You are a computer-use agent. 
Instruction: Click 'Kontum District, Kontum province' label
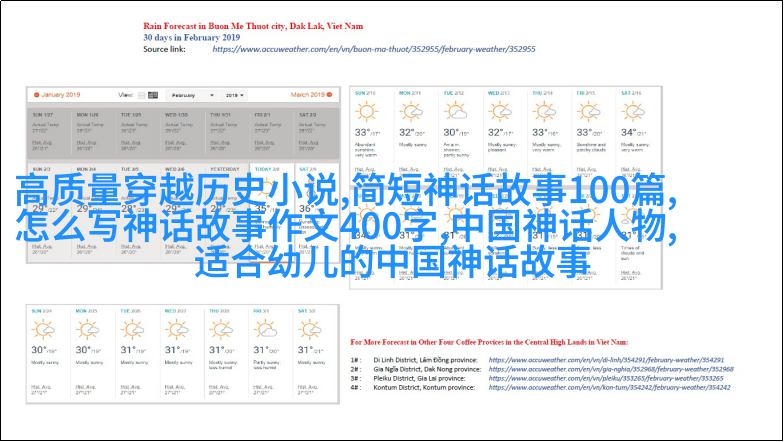pos(424,388)
